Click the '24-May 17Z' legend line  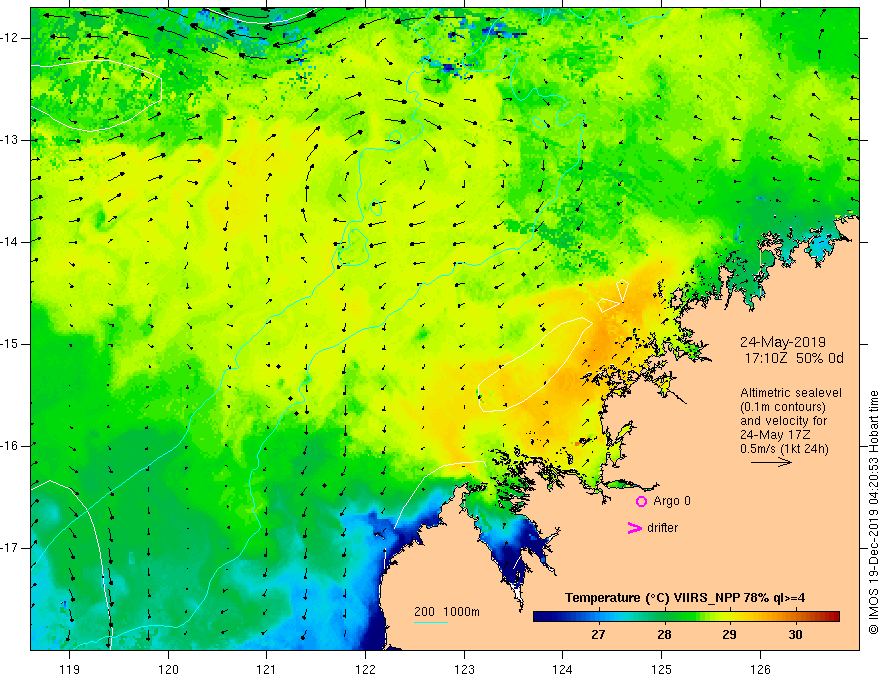[774, 435]
